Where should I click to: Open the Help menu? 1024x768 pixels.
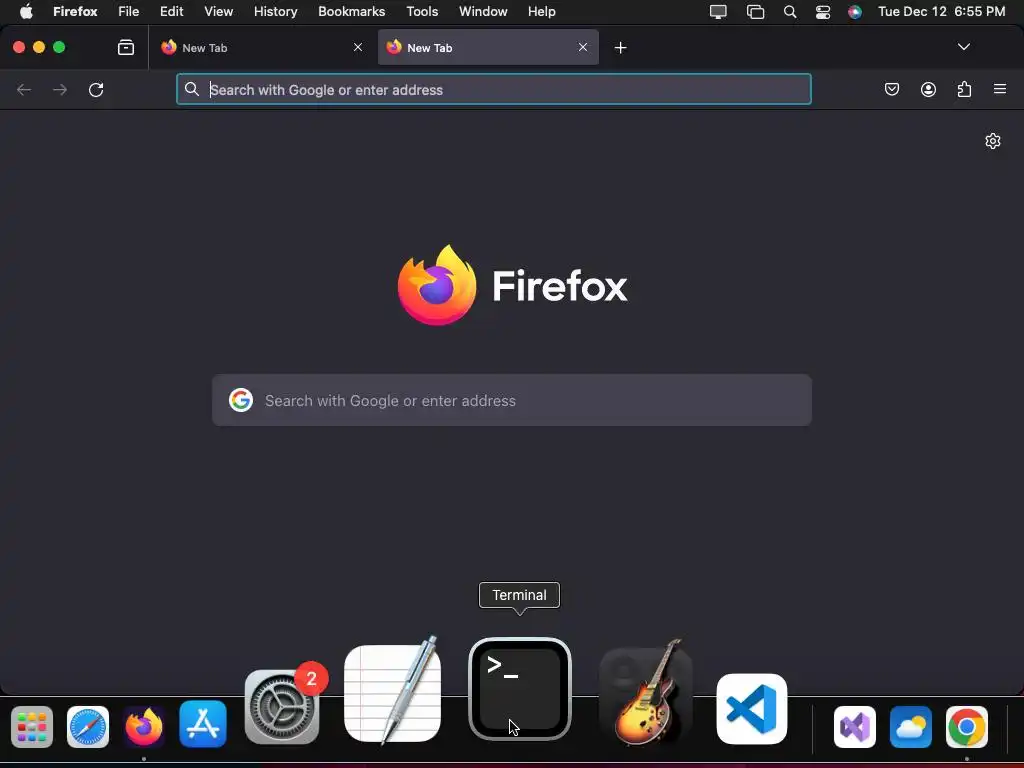[x=541, y=12]
